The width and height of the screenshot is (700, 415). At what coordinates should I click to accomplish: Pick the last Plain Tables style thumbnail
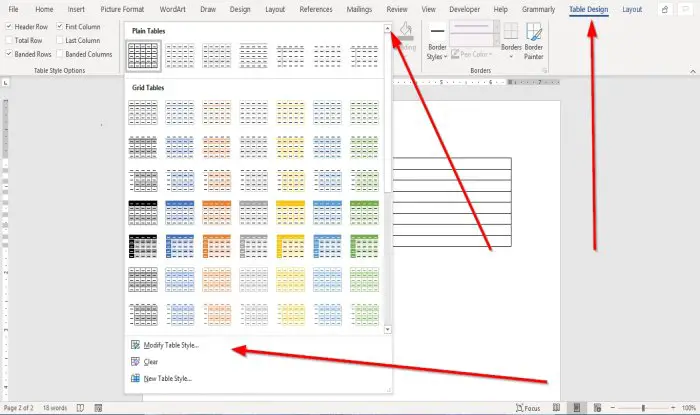click(364, 56)
